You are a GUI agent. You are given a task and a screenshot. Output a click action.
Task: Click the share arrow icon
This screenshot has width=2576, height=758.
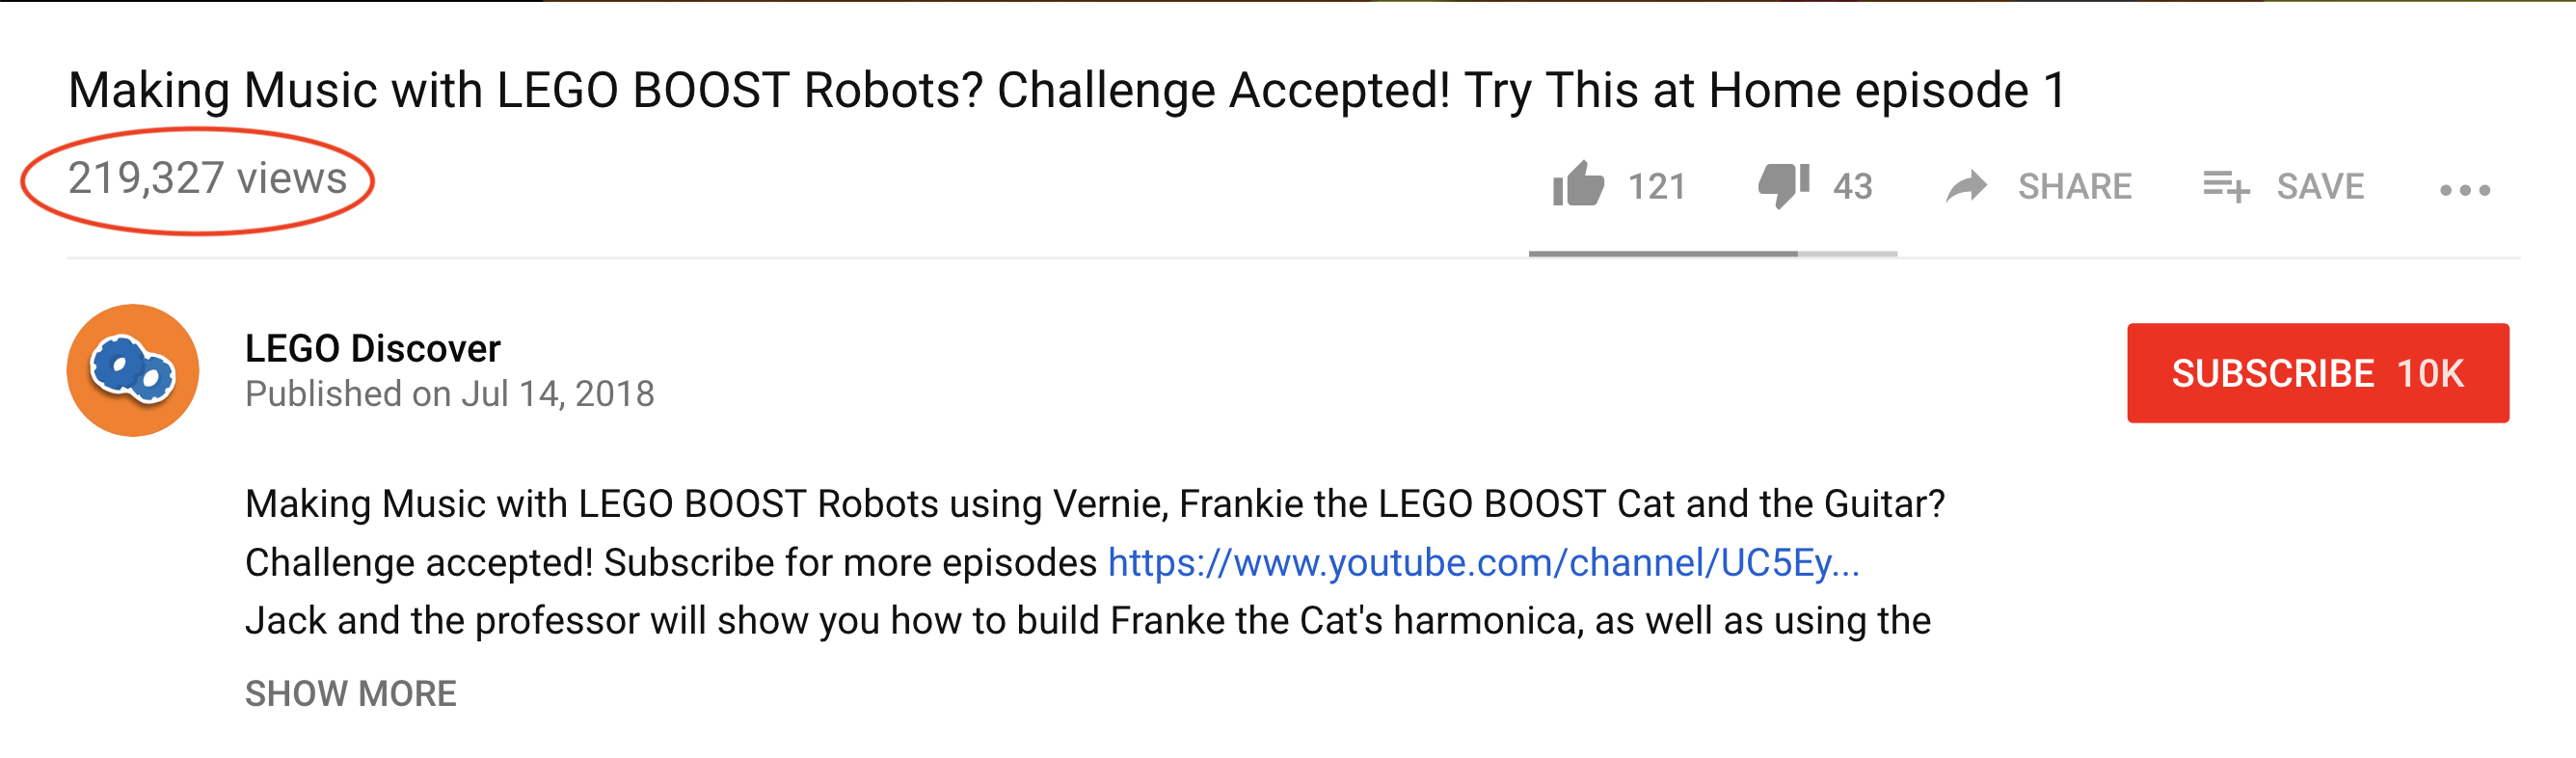point(1966,187)
